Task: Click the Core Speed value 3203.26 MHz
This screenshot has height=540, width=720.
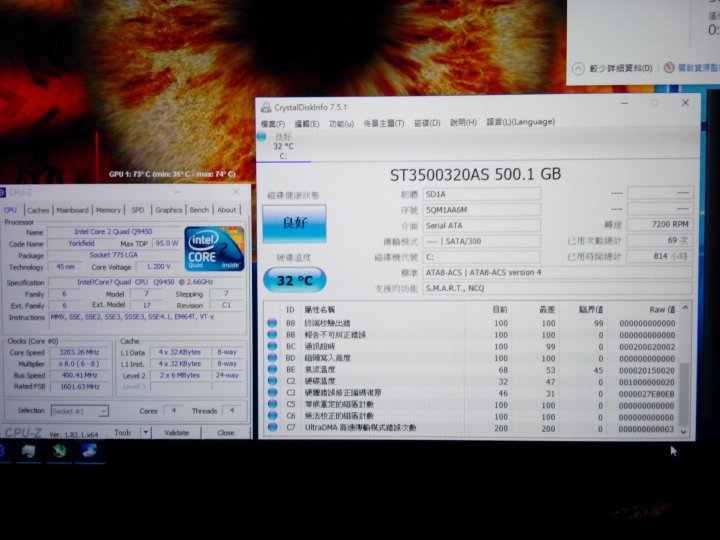Action: (x=79, y=352)
